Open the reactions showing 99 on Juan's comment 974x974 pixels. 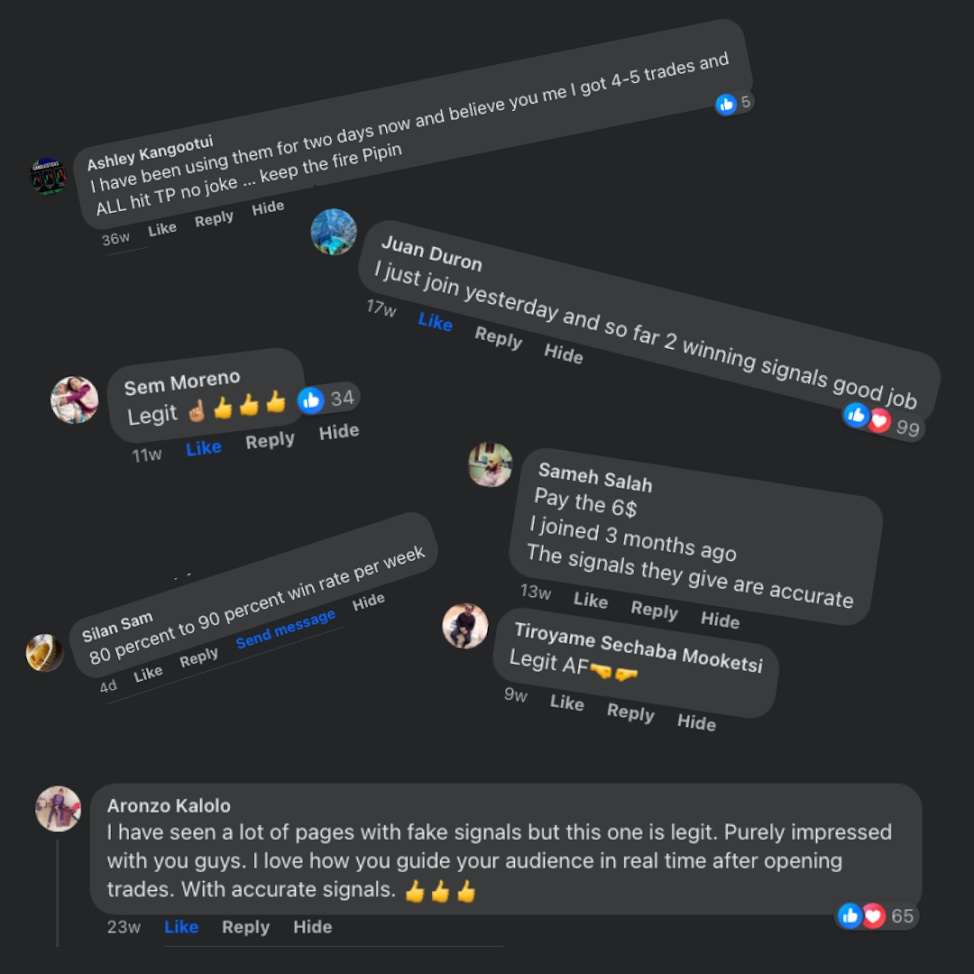pos(883,422)
